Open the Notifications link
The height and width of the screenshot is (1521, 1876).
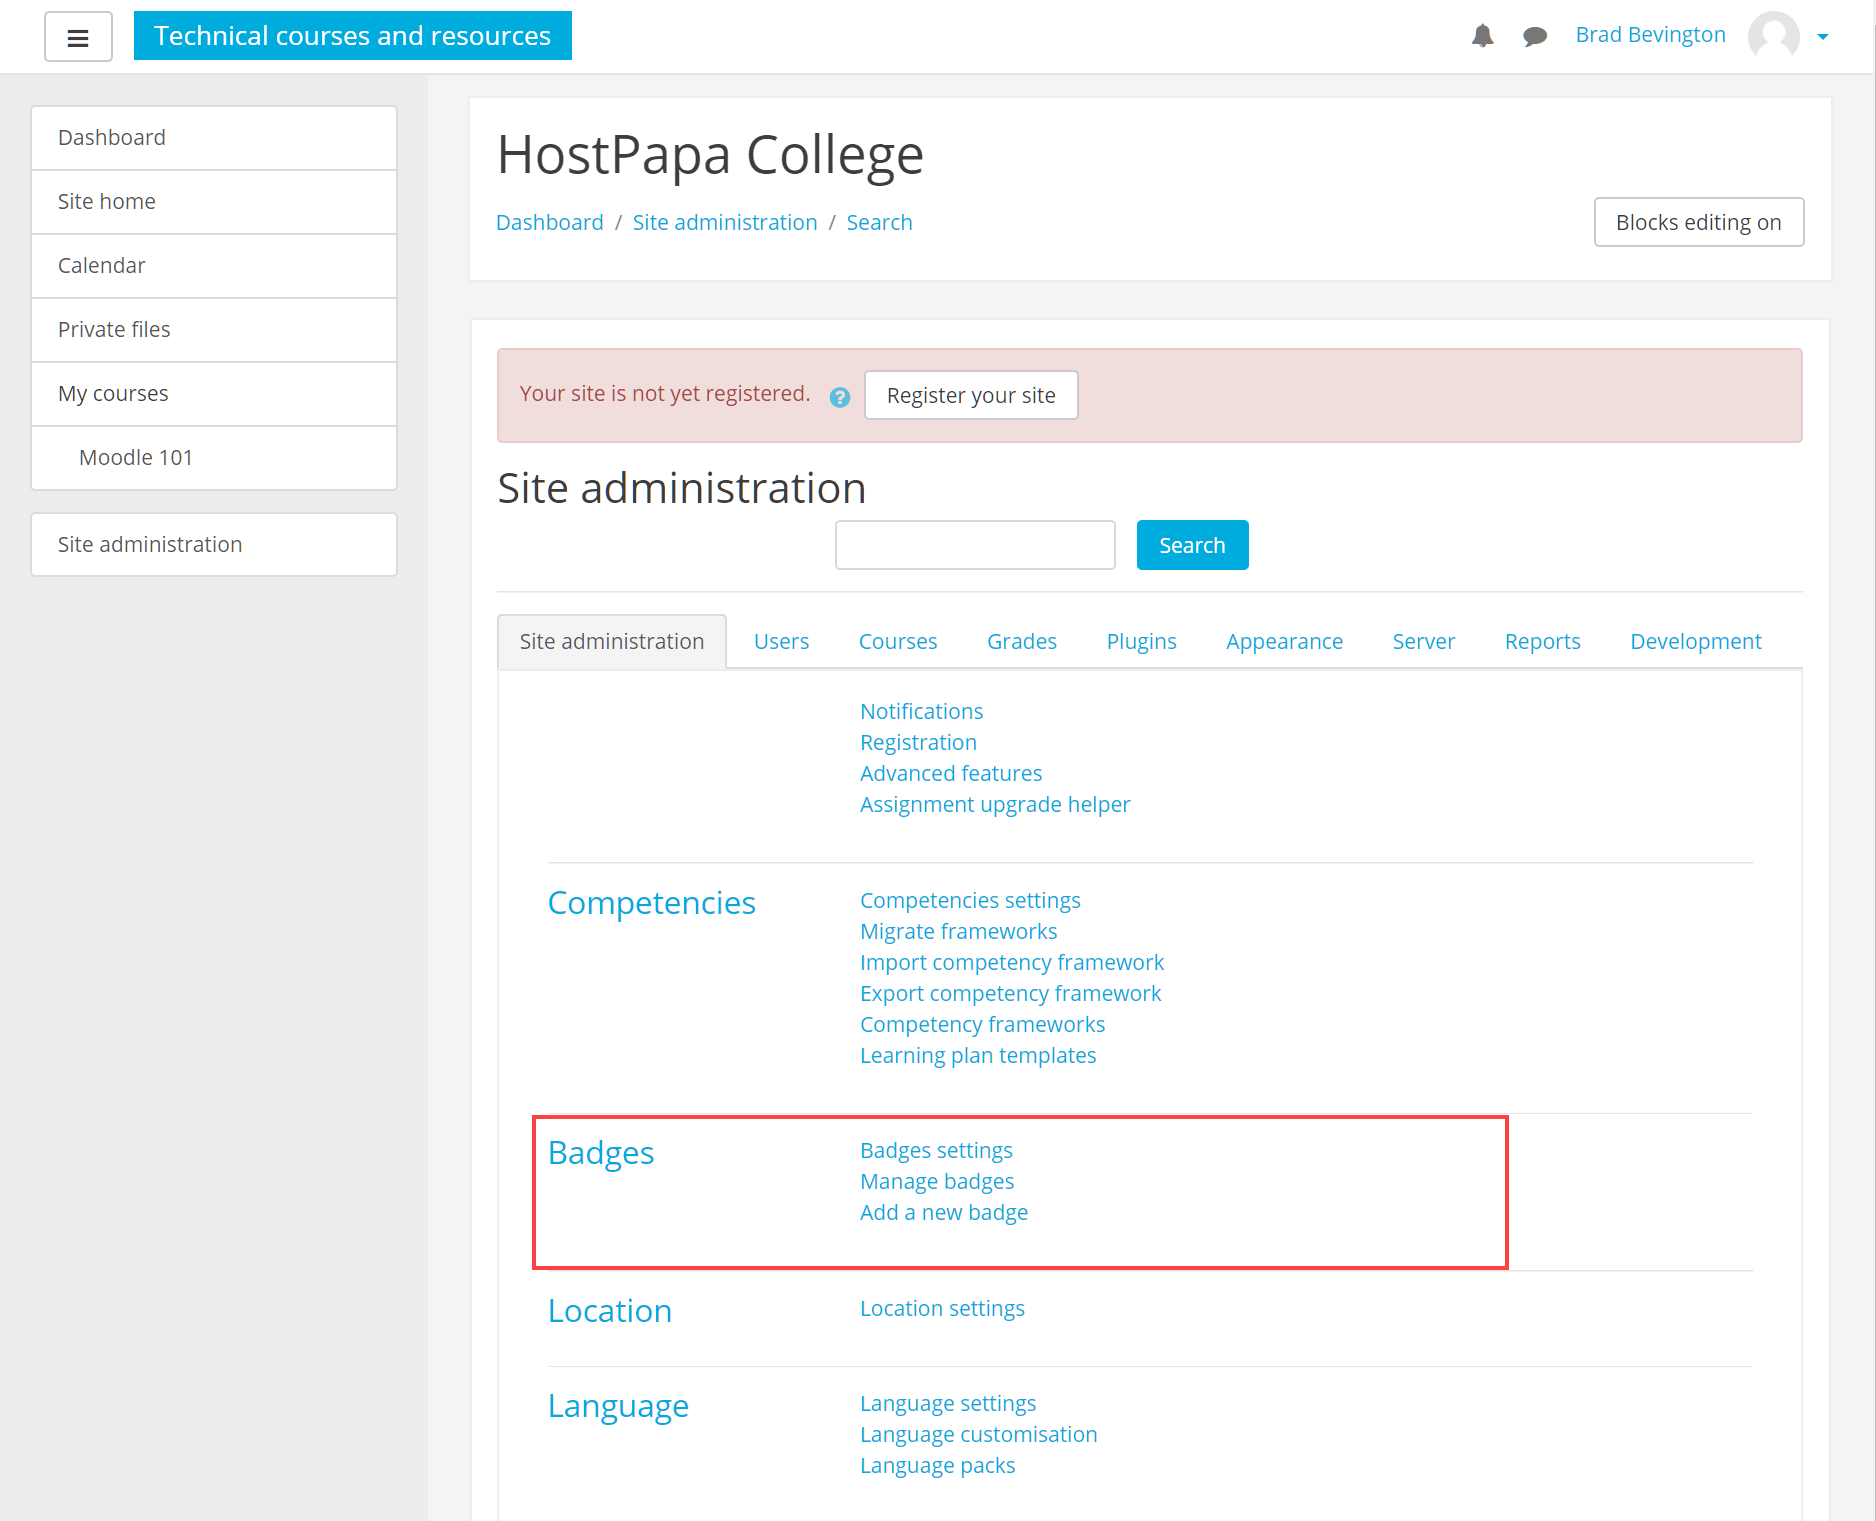coord(921,712)
